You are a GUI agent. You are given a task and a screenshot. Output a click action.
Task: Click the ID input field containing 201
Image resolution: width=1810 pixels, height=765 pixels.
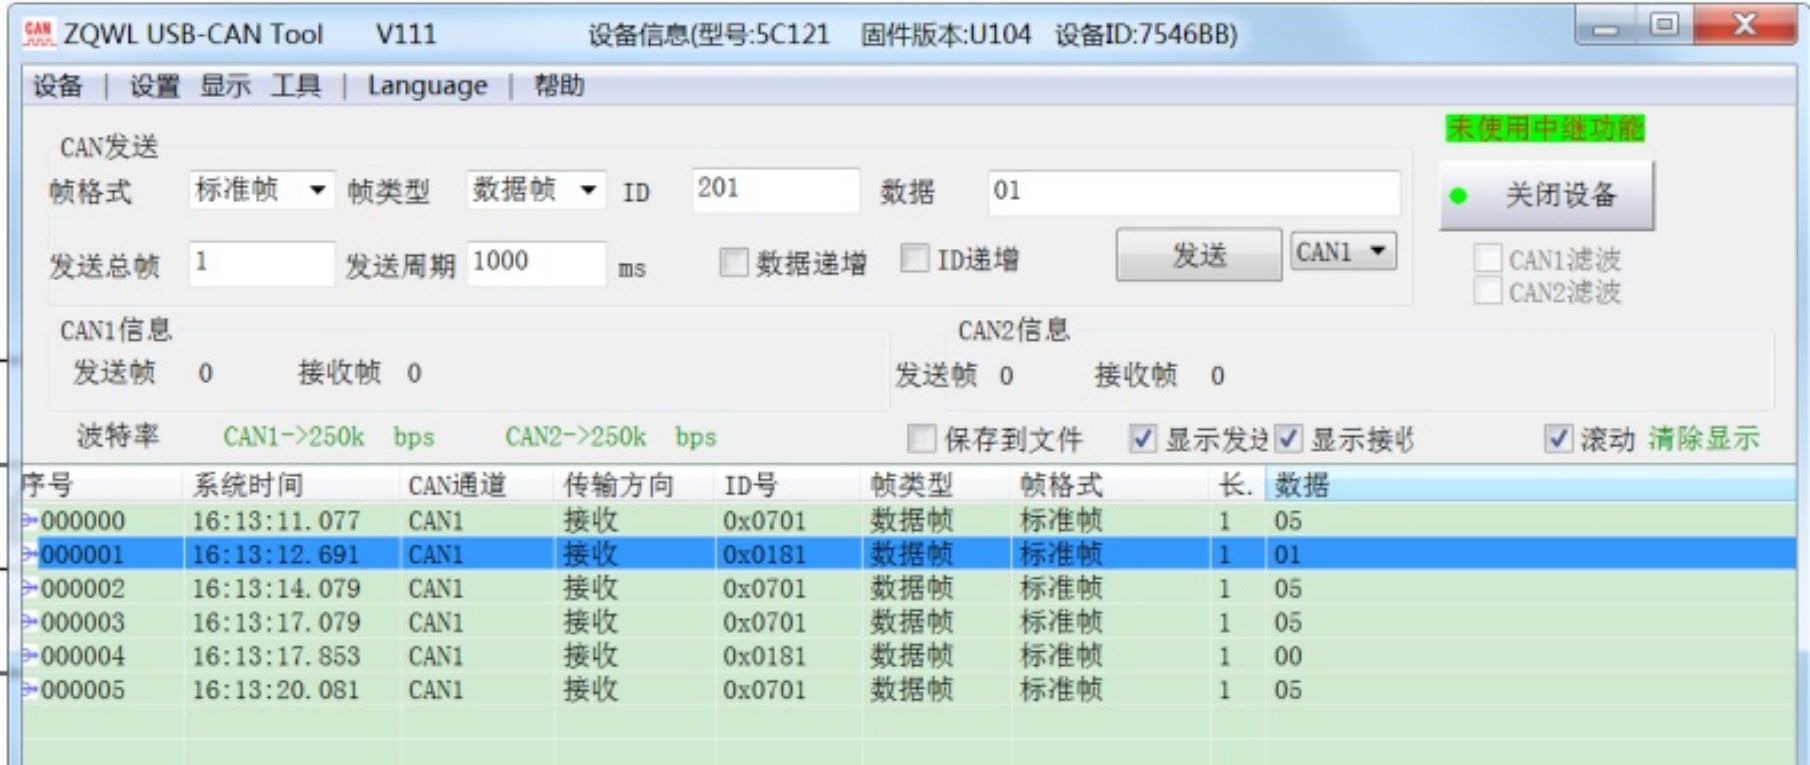(x=775, y=190)
